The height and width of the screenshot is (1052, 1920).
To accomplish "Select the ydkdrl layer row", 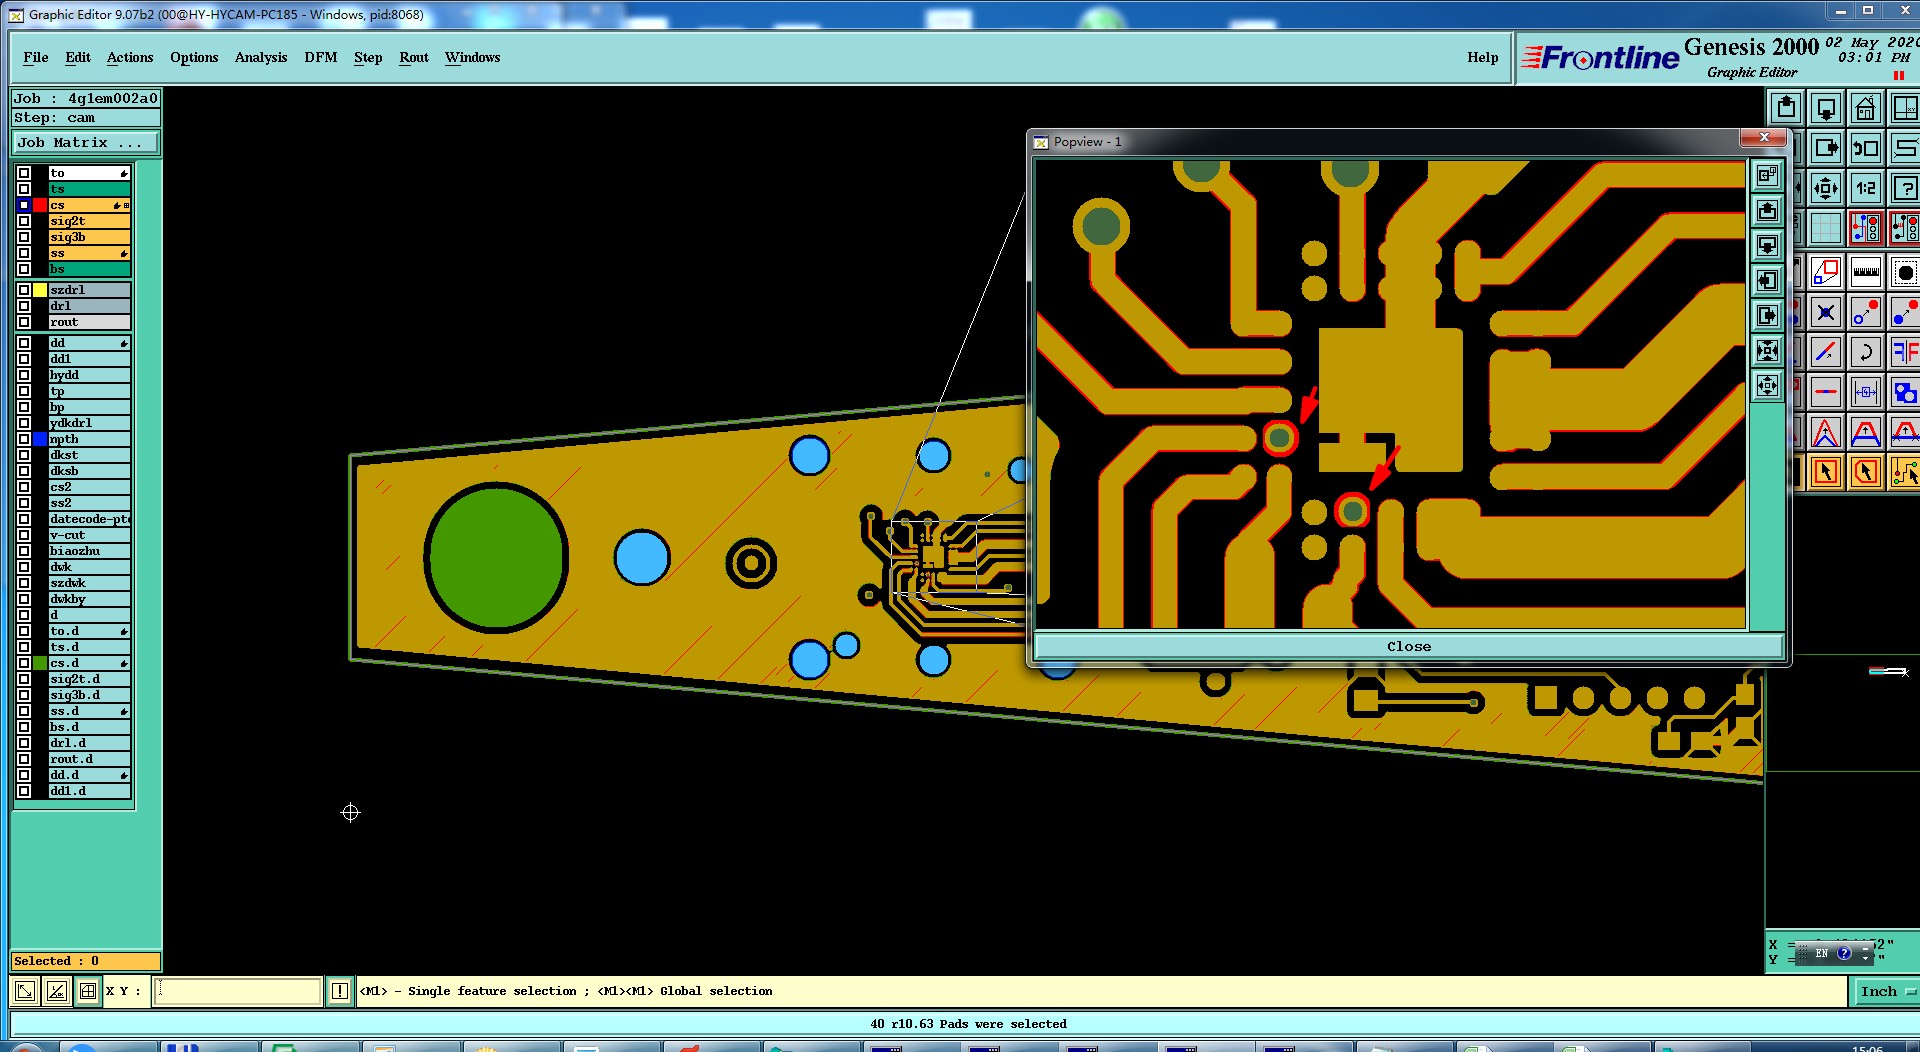I will (90, 423).
